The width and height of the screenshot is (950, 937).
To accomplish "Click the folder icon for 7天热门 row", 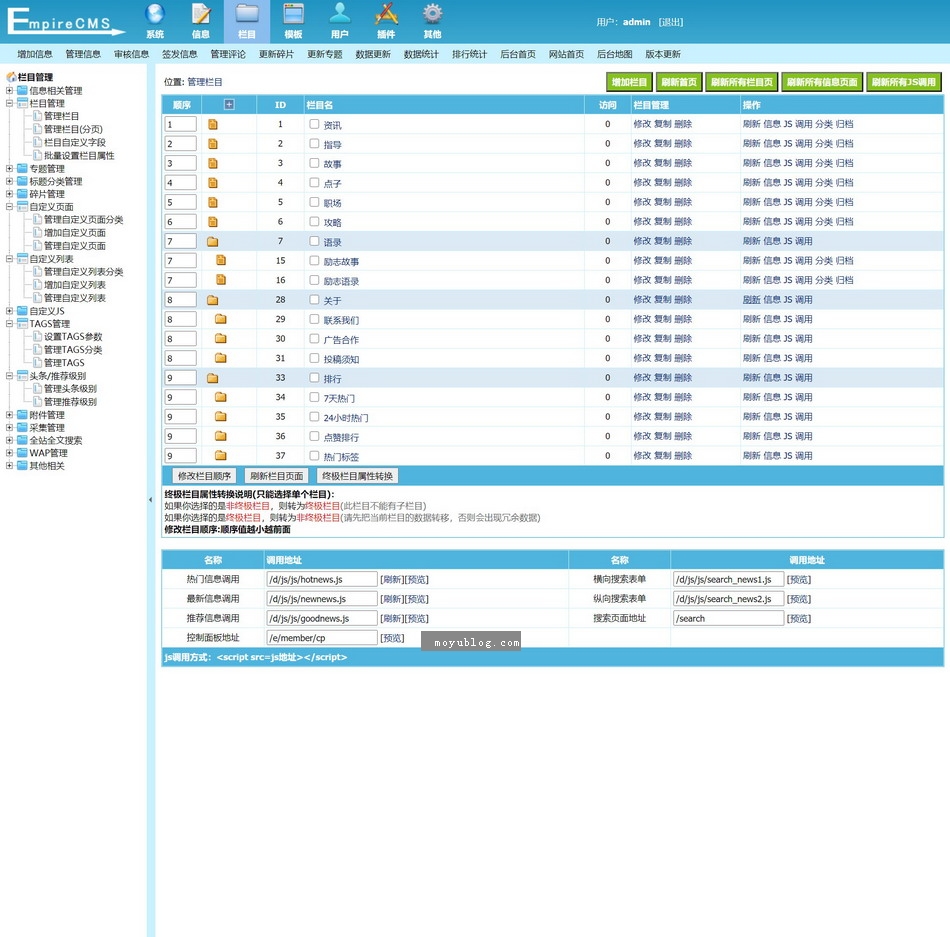I will 221,397.
